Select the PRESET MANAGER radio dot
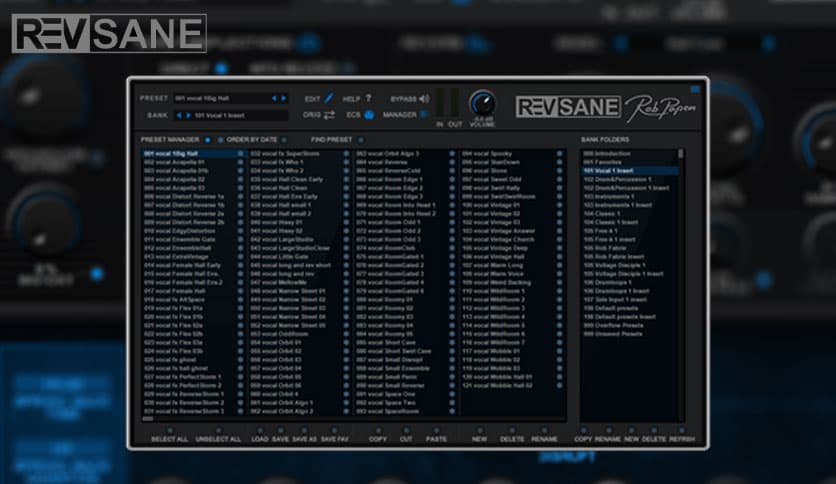The height and width of the screenshot is (484, 836). tap(207, 140)
